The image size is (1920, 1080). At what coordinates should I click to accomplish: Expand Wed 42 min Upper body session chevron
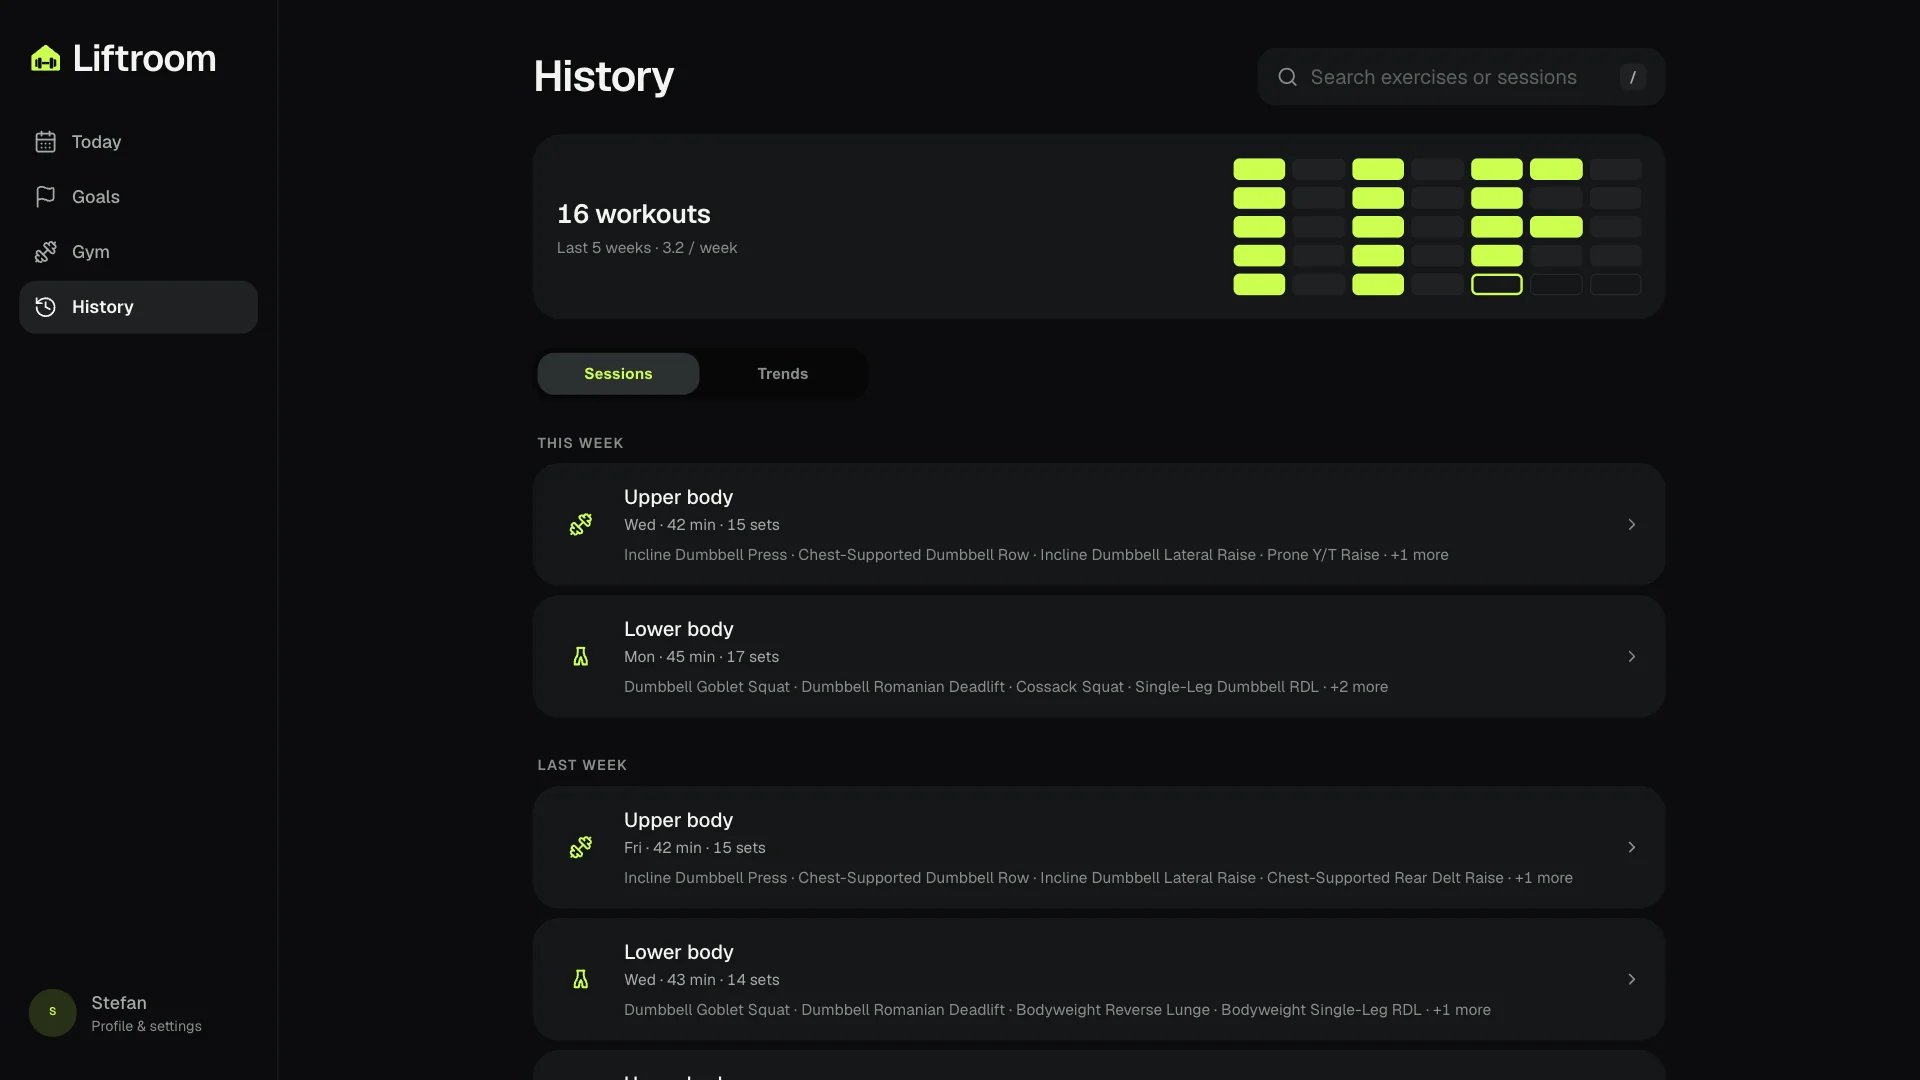[x=1631, y=524]
